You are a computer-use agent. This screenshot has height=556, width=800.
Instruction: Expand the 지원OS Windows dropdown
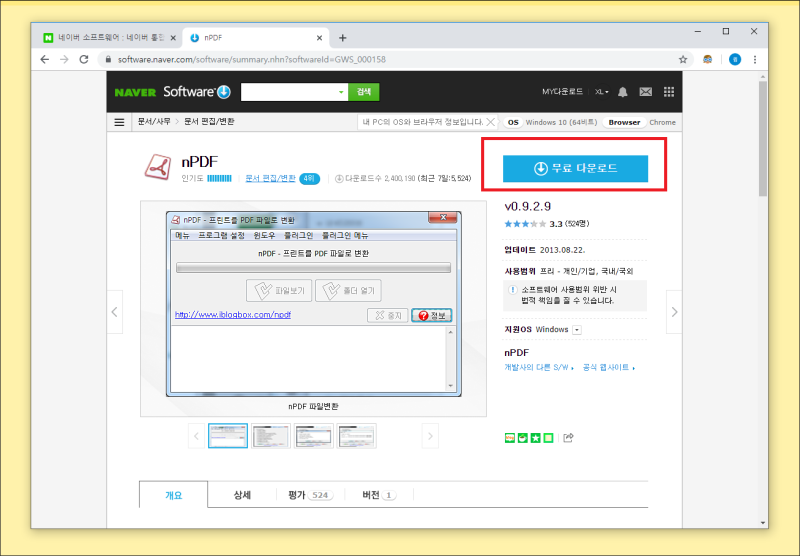click(577, 330)
